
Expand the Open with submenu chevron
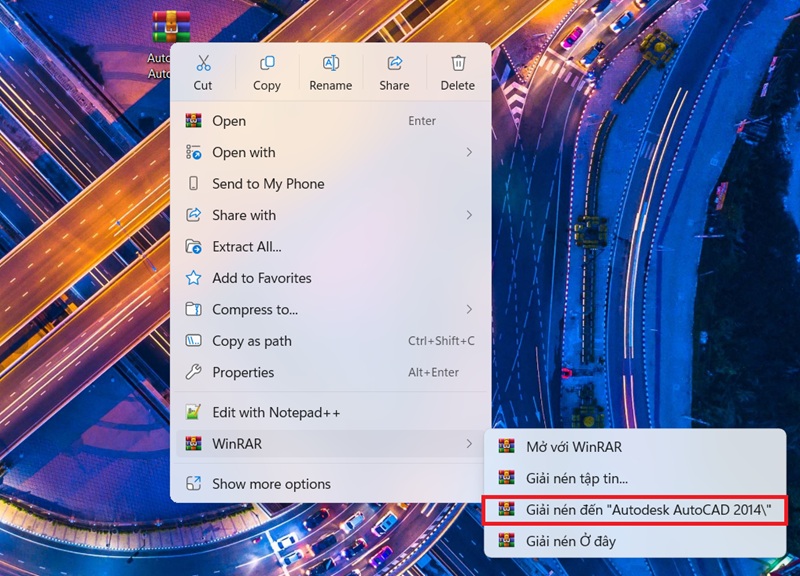pyautogui.click(x=468, y=152)
